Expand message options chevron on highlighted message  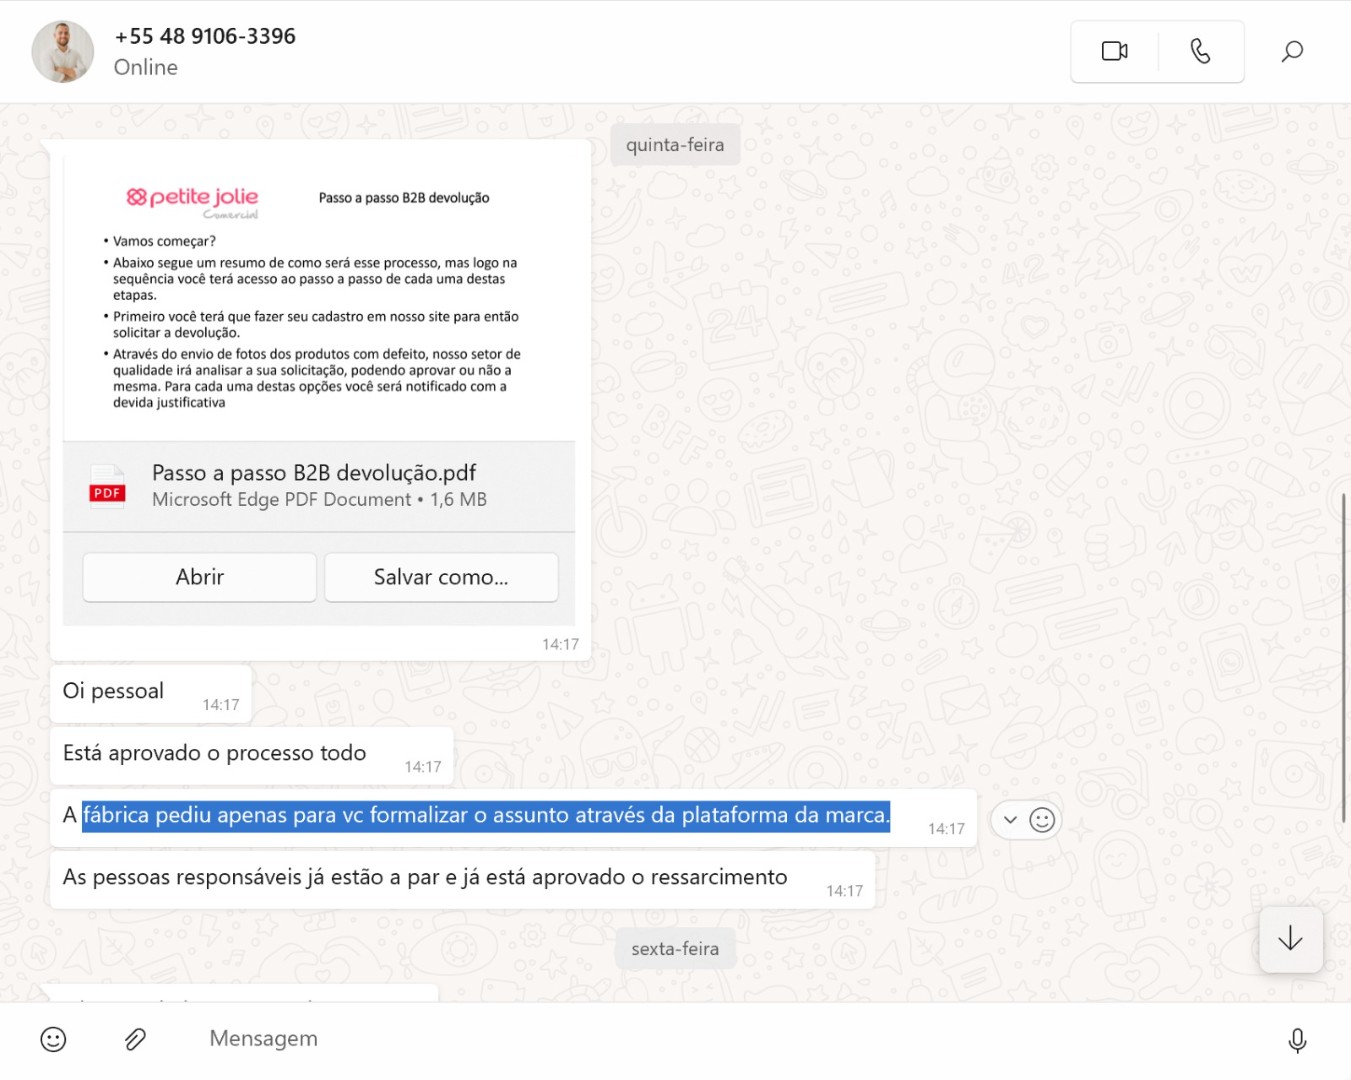(x=1010, y=820)
